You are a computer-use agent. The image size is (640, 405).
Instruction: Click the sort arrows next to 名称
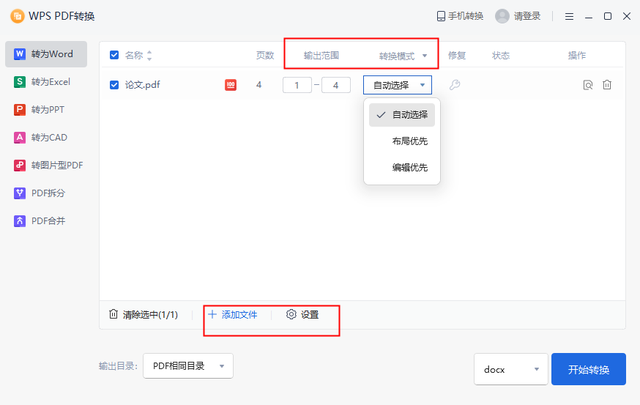(x=149, y=56)
